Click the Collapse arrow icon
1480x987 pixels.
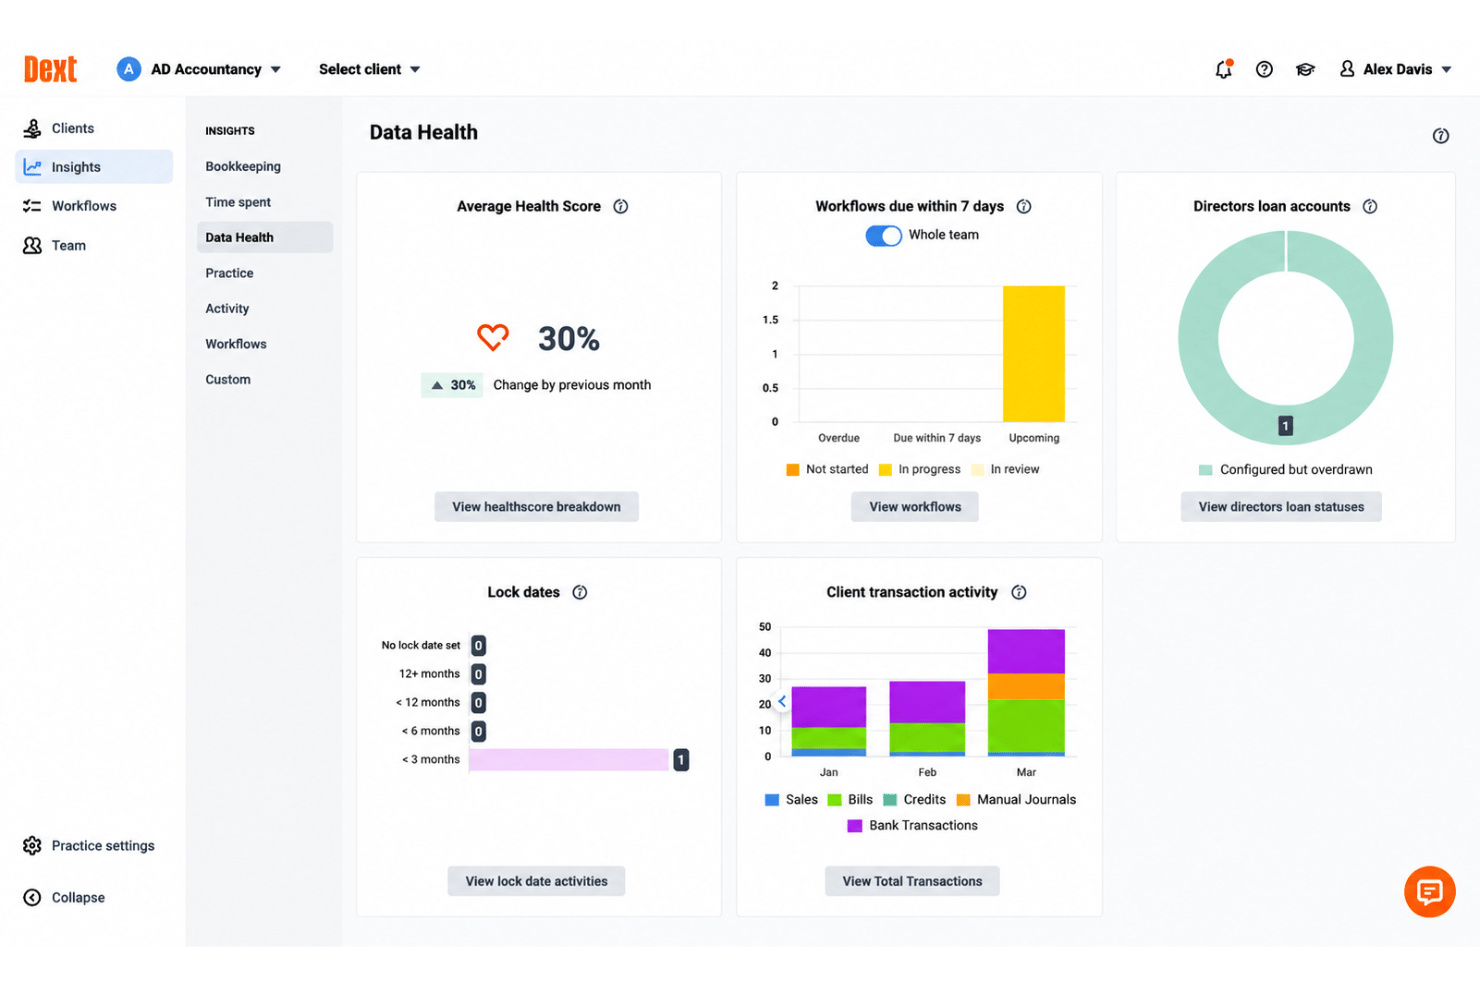pos(32,898)
